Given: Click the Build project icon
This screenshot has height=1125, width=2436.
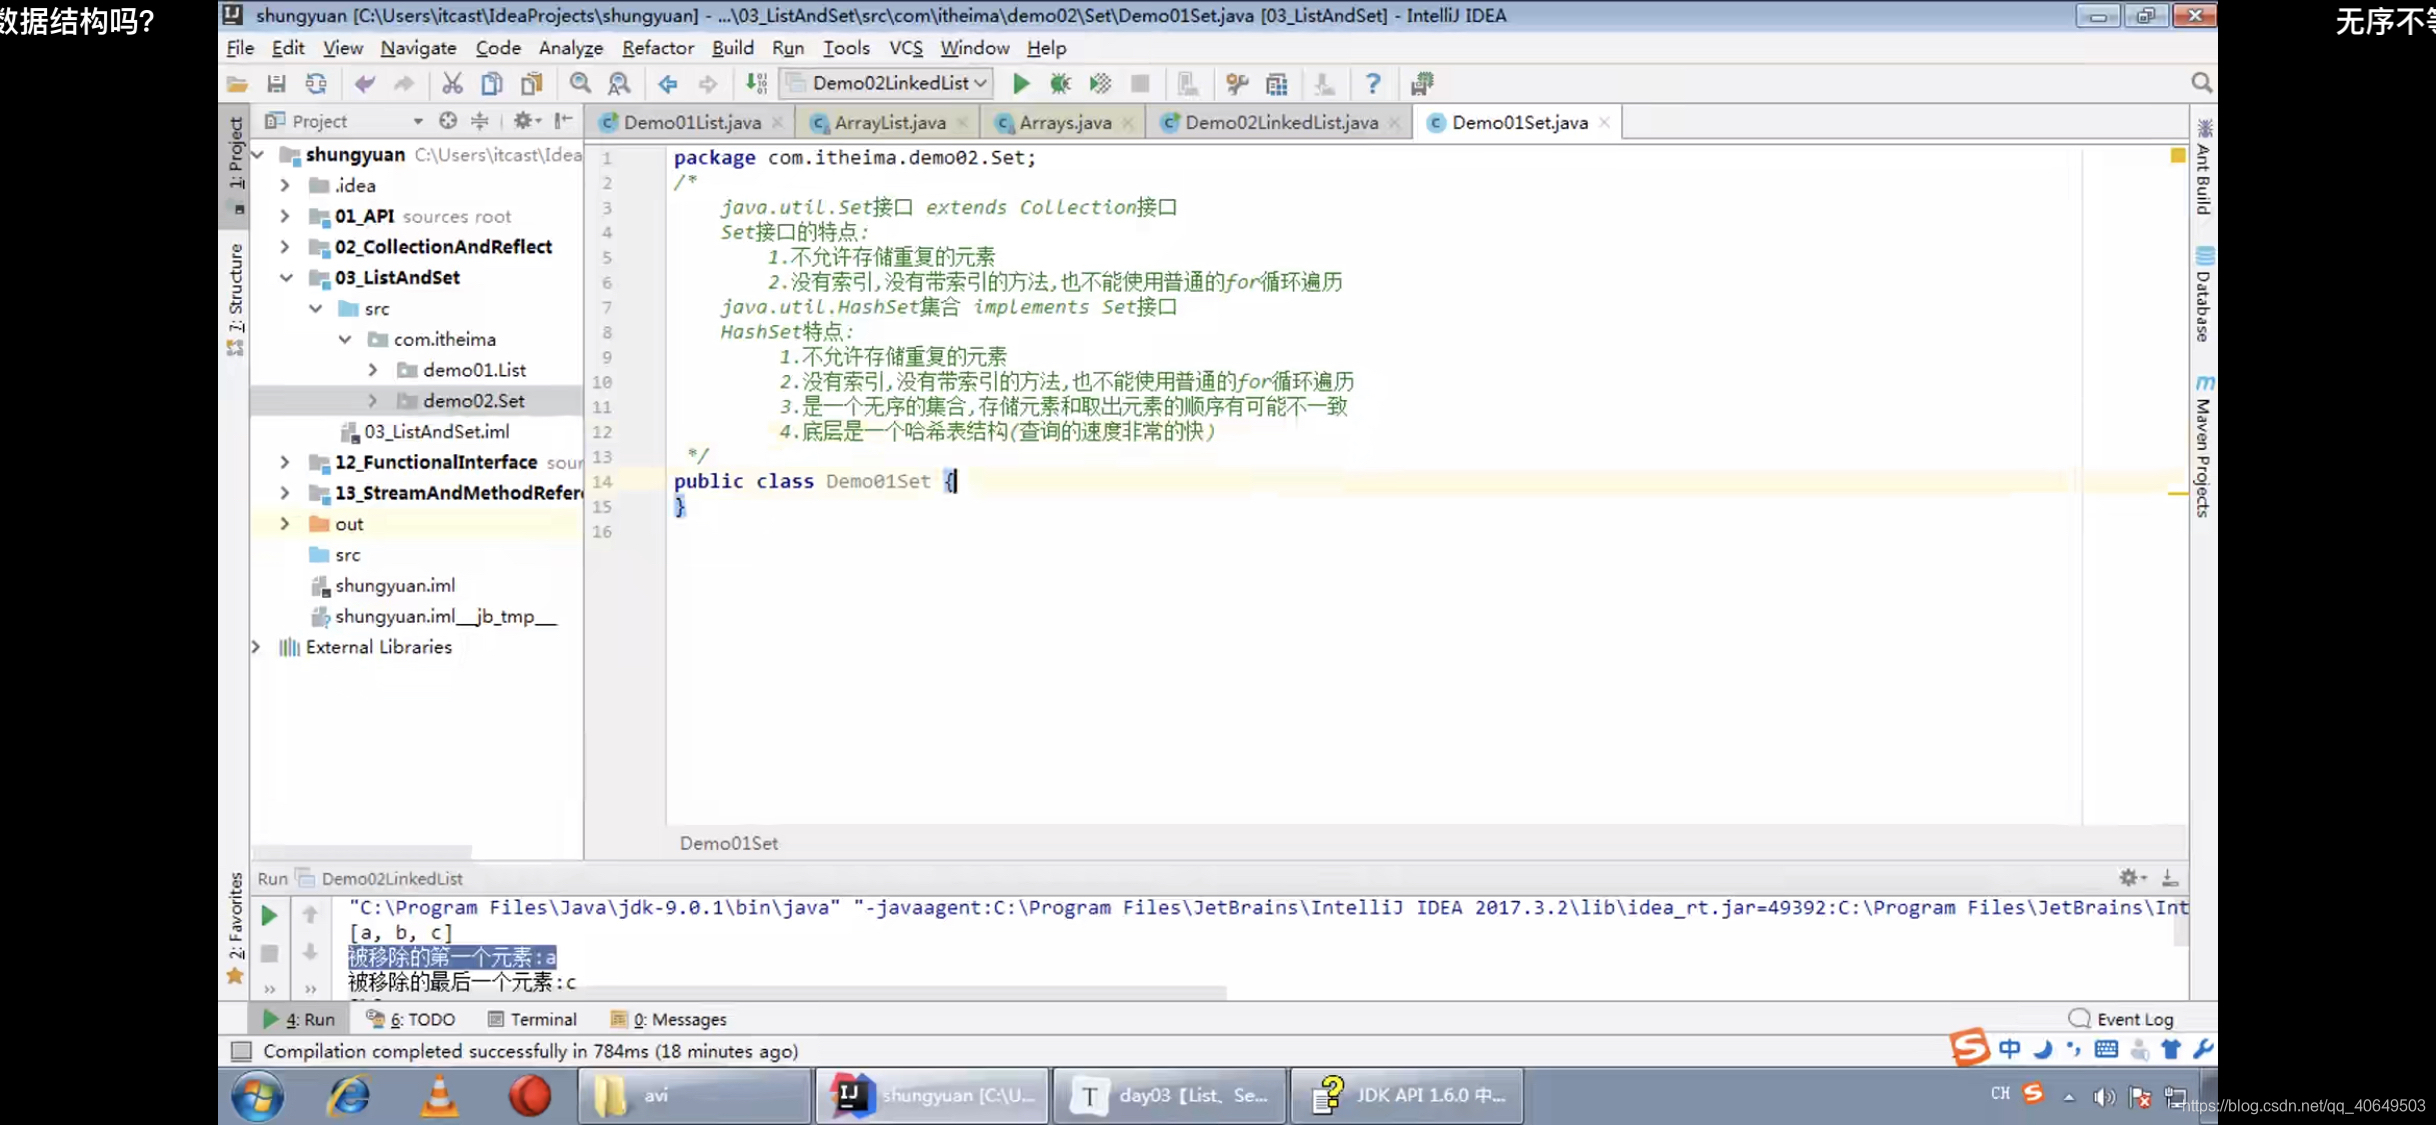Looking at the screenshot, I should [757, 84].
